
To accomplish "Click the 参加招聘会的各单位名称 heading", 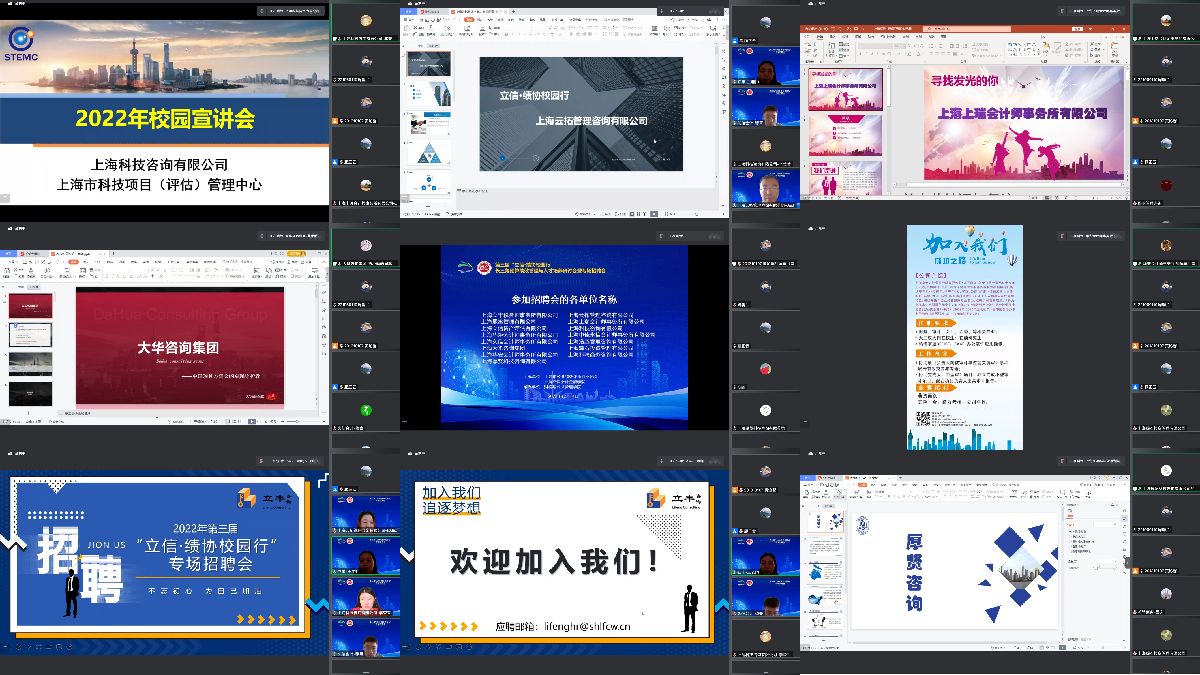I will 564,299.
